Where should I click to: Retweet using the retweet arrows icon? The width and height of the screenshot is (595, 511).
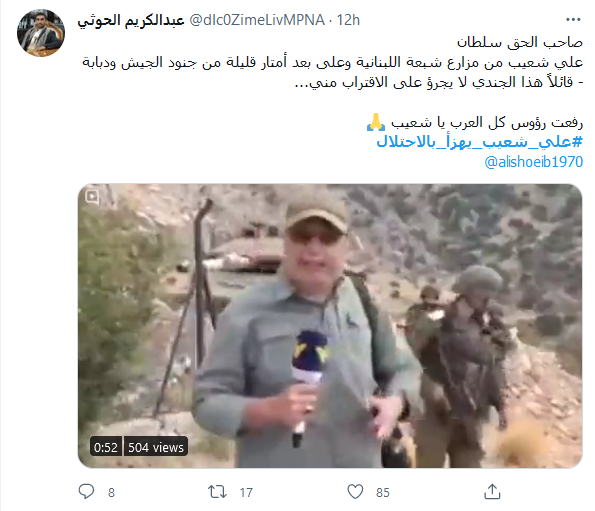tap(217, 492)
